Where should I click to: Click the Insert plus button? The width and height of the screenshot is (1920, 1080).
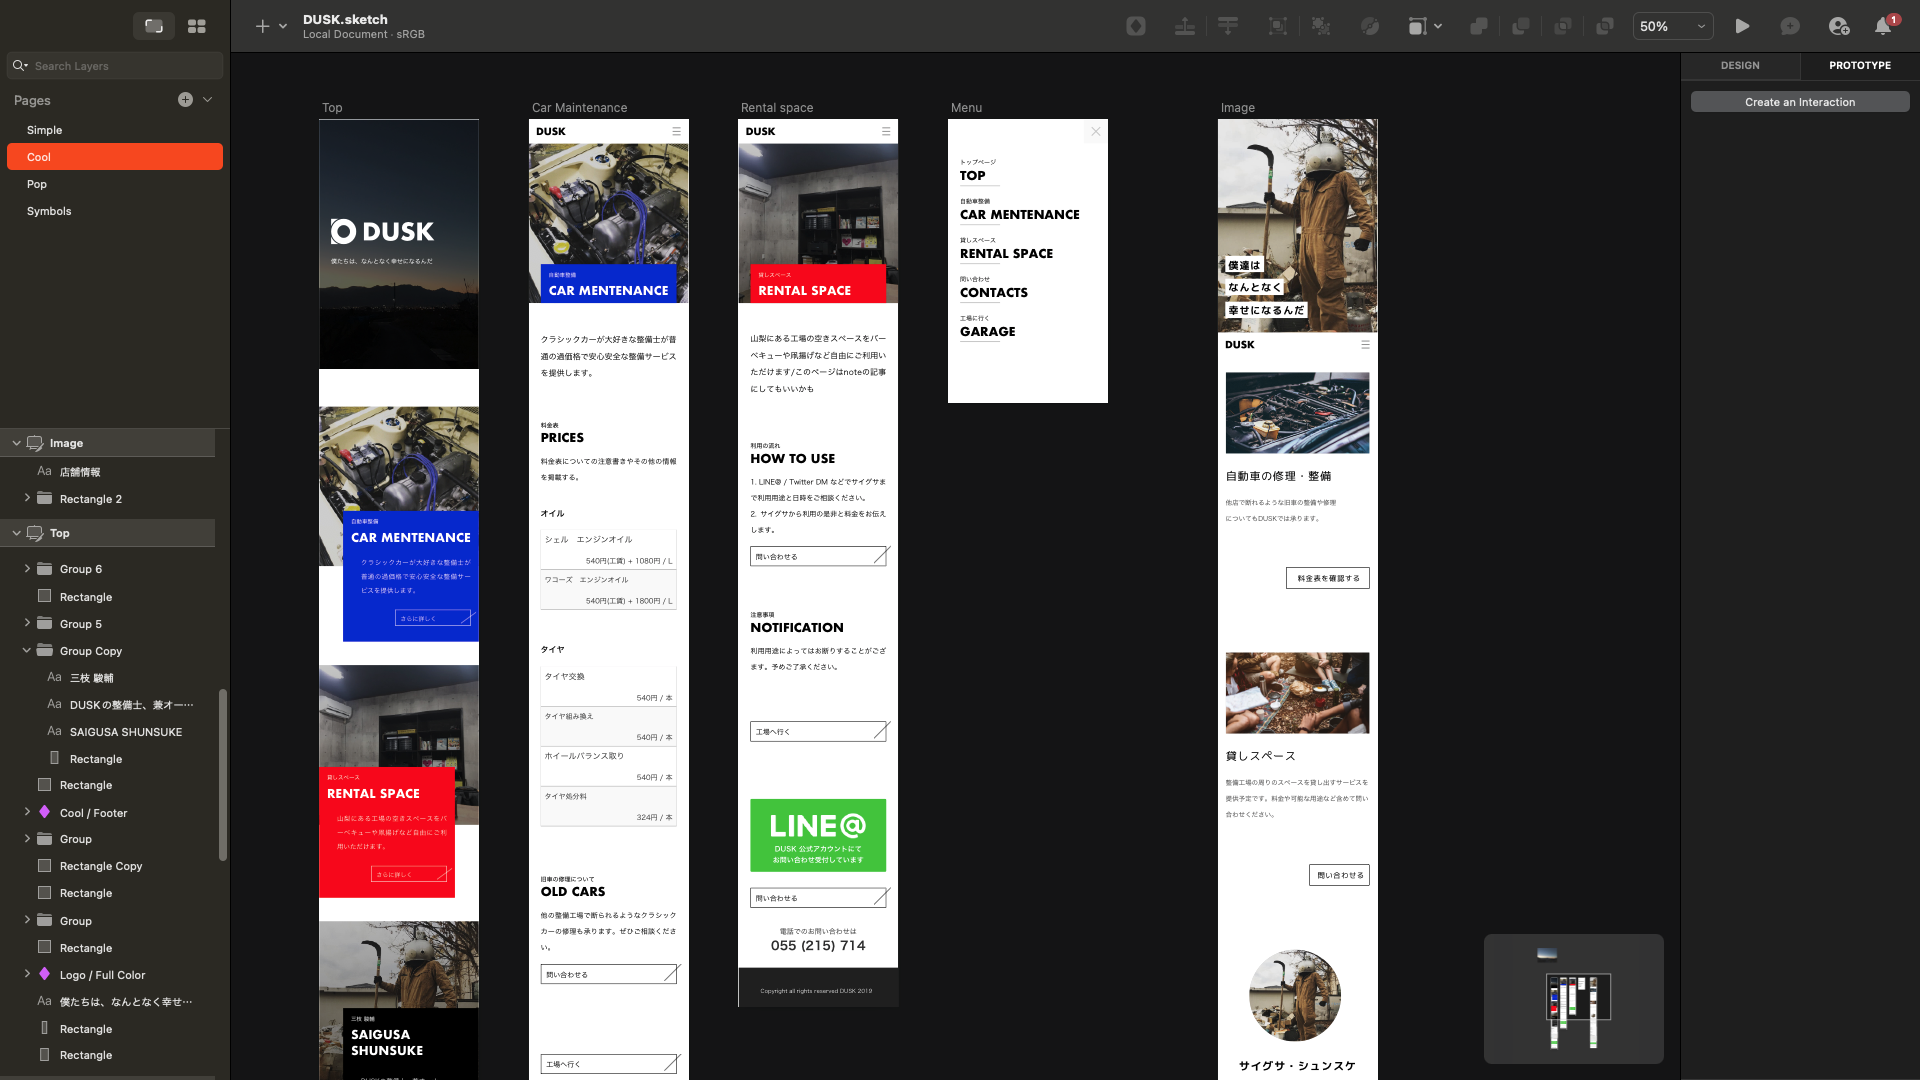[x=262, y=27]
